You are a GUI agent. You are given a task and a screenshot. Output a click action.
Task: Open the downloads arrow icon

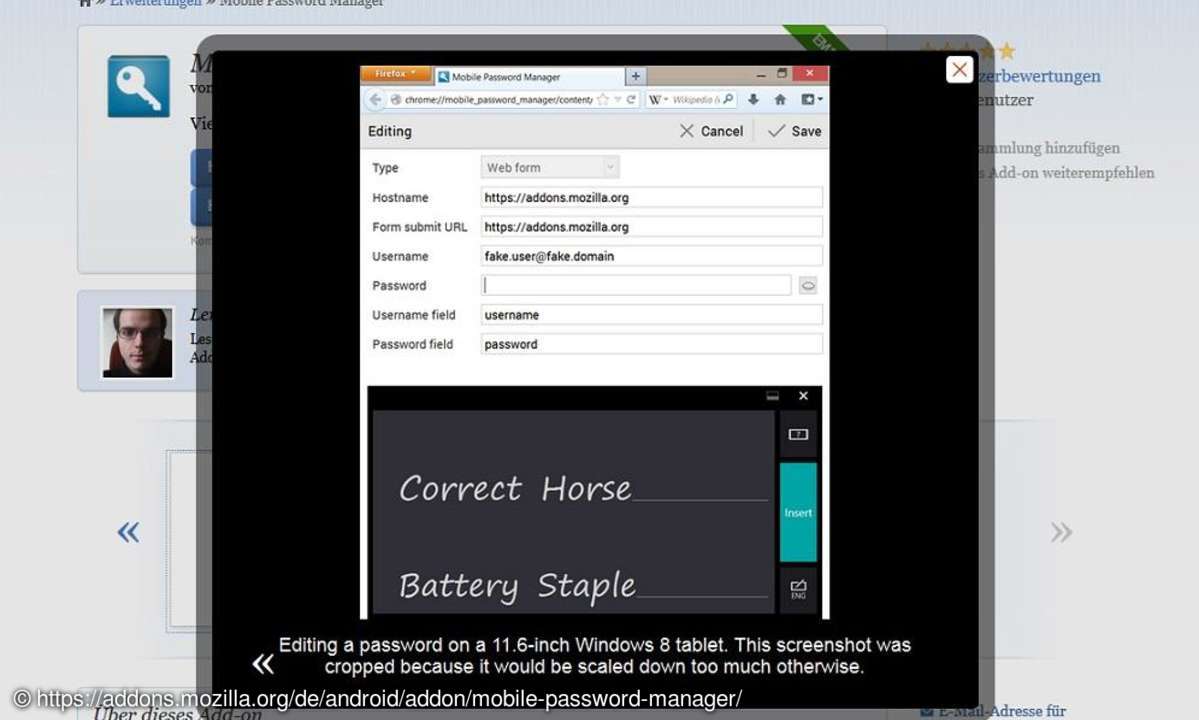(x=753, y=99)
